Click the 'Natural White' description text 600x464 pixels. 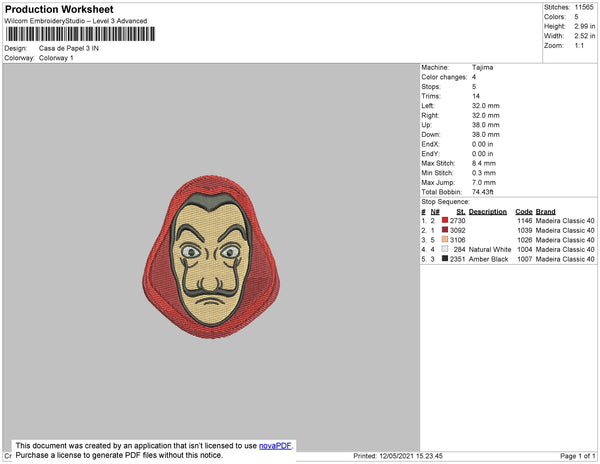coord(490,249)
